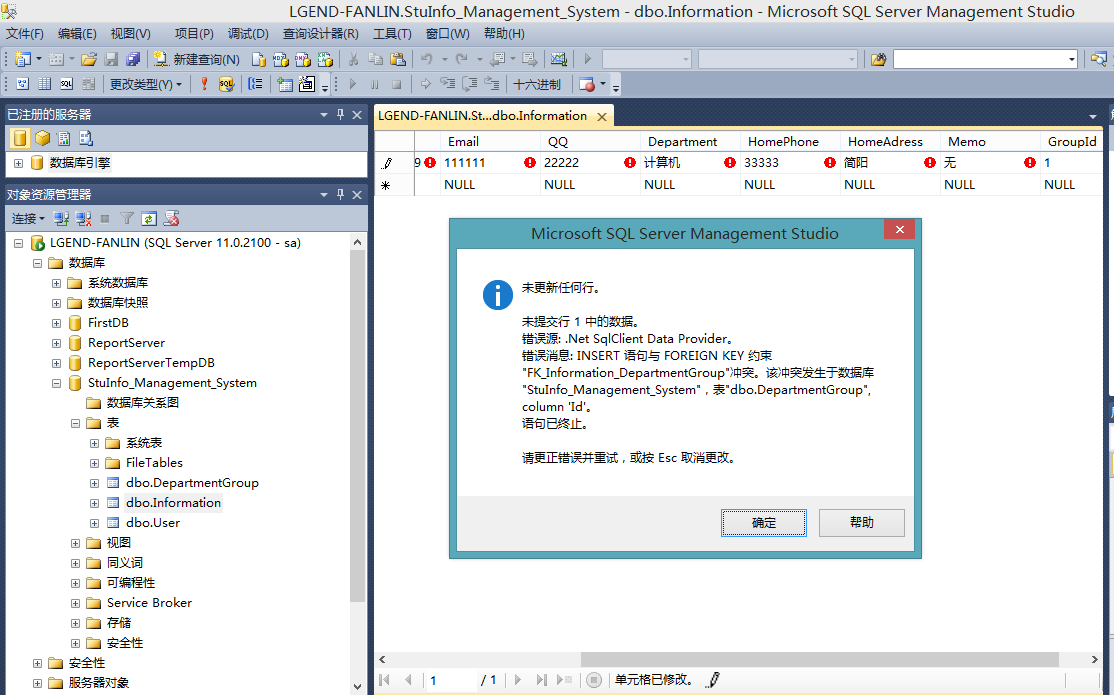The height and width of the screenshot is (695, 1114).
Task: Close the error dialog with the X
Action: 899,230
